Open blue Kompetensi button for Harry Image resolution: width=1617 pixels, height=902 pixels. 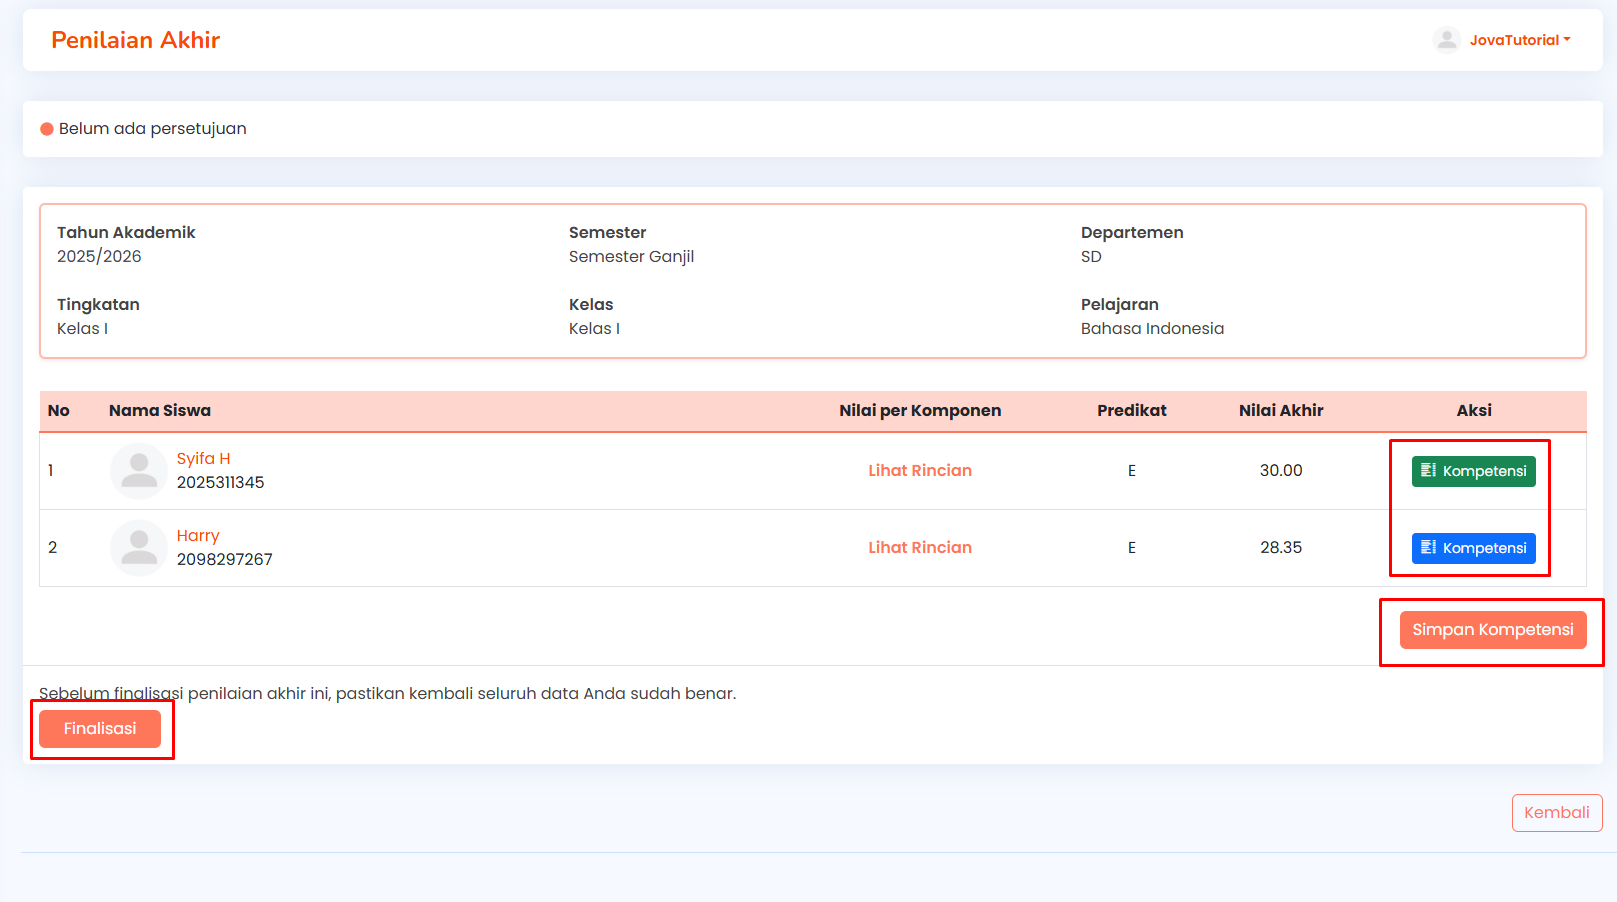click(1474, 548)
